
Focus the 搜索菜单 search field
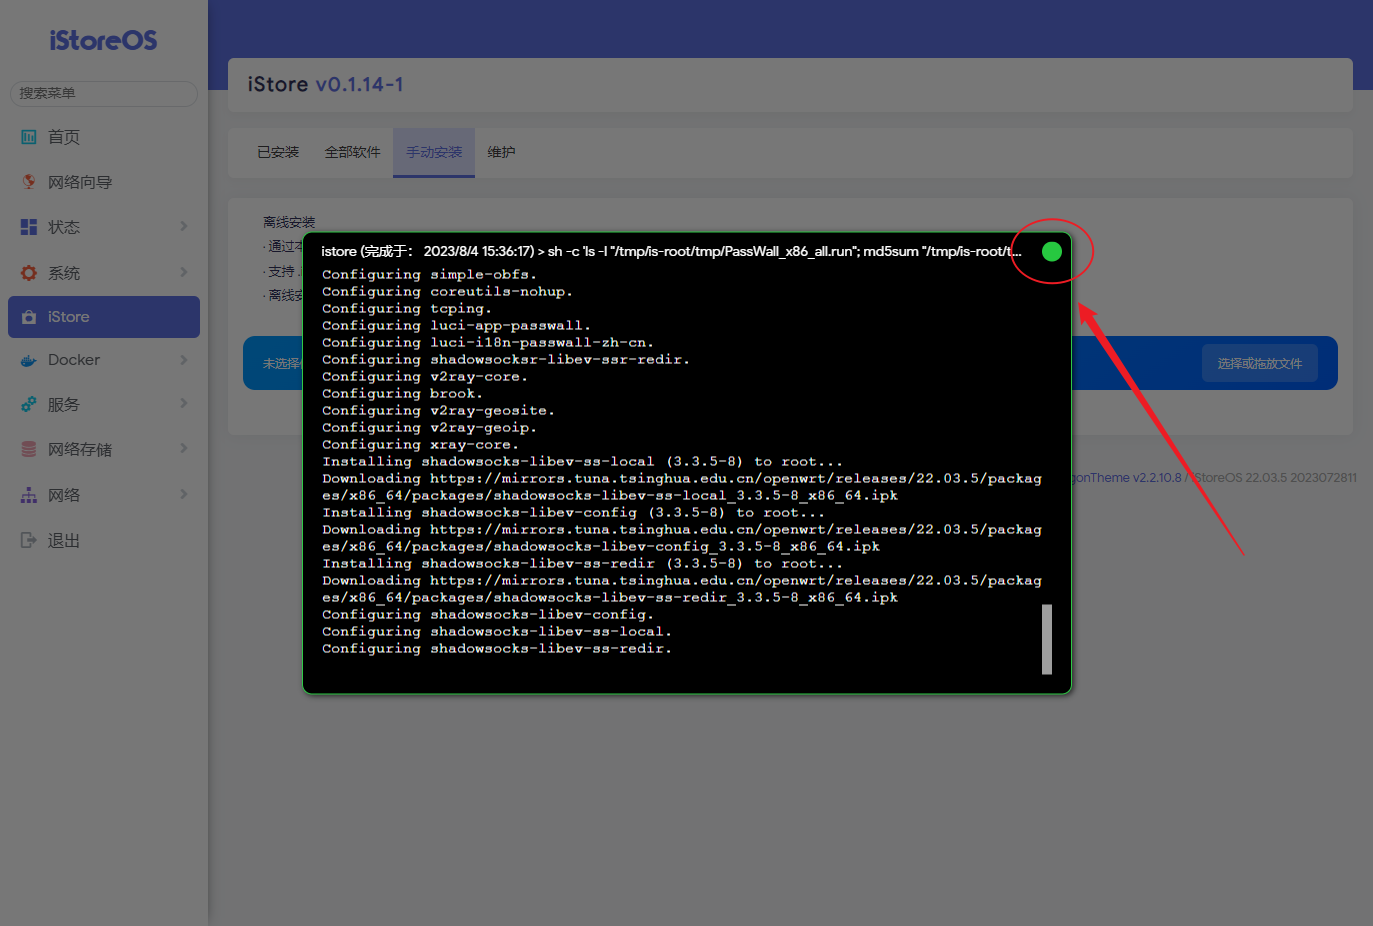click(104, 93)
